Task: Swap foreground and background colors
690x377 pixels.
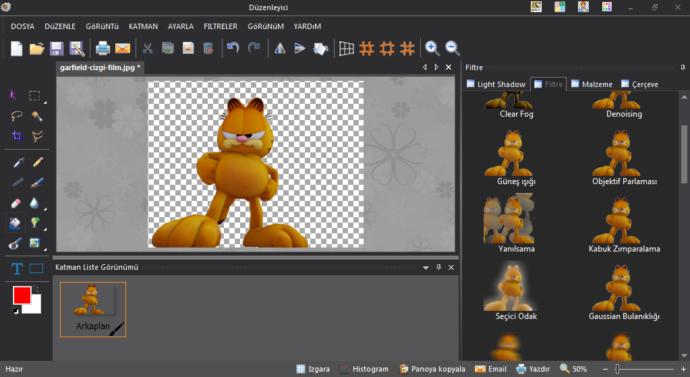Action: (x=36, y=289)
